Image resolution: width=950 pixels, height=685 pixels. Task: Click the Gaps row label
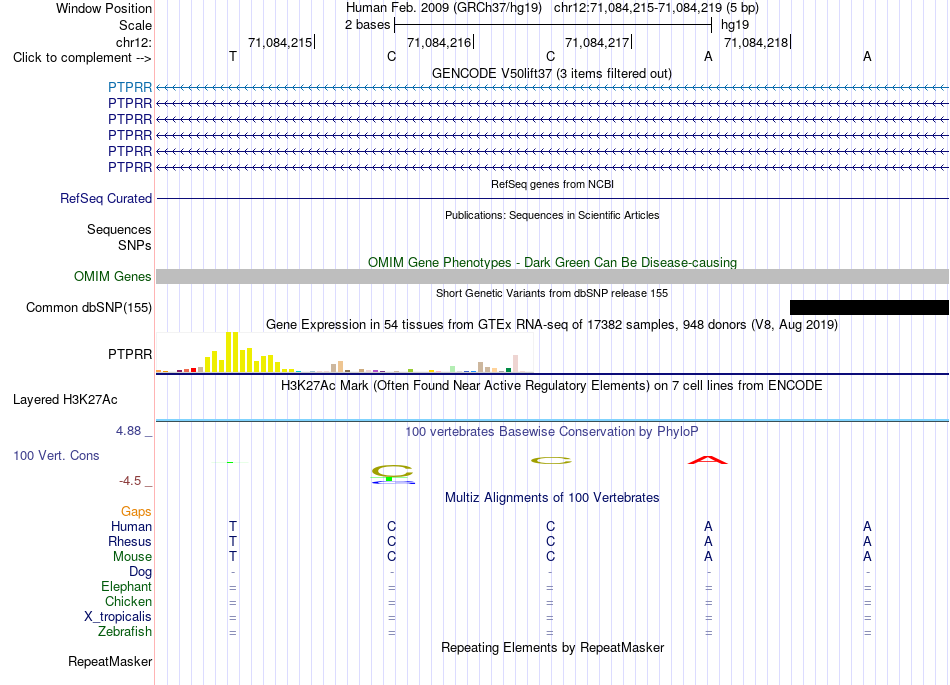click(x=136, y=512)
